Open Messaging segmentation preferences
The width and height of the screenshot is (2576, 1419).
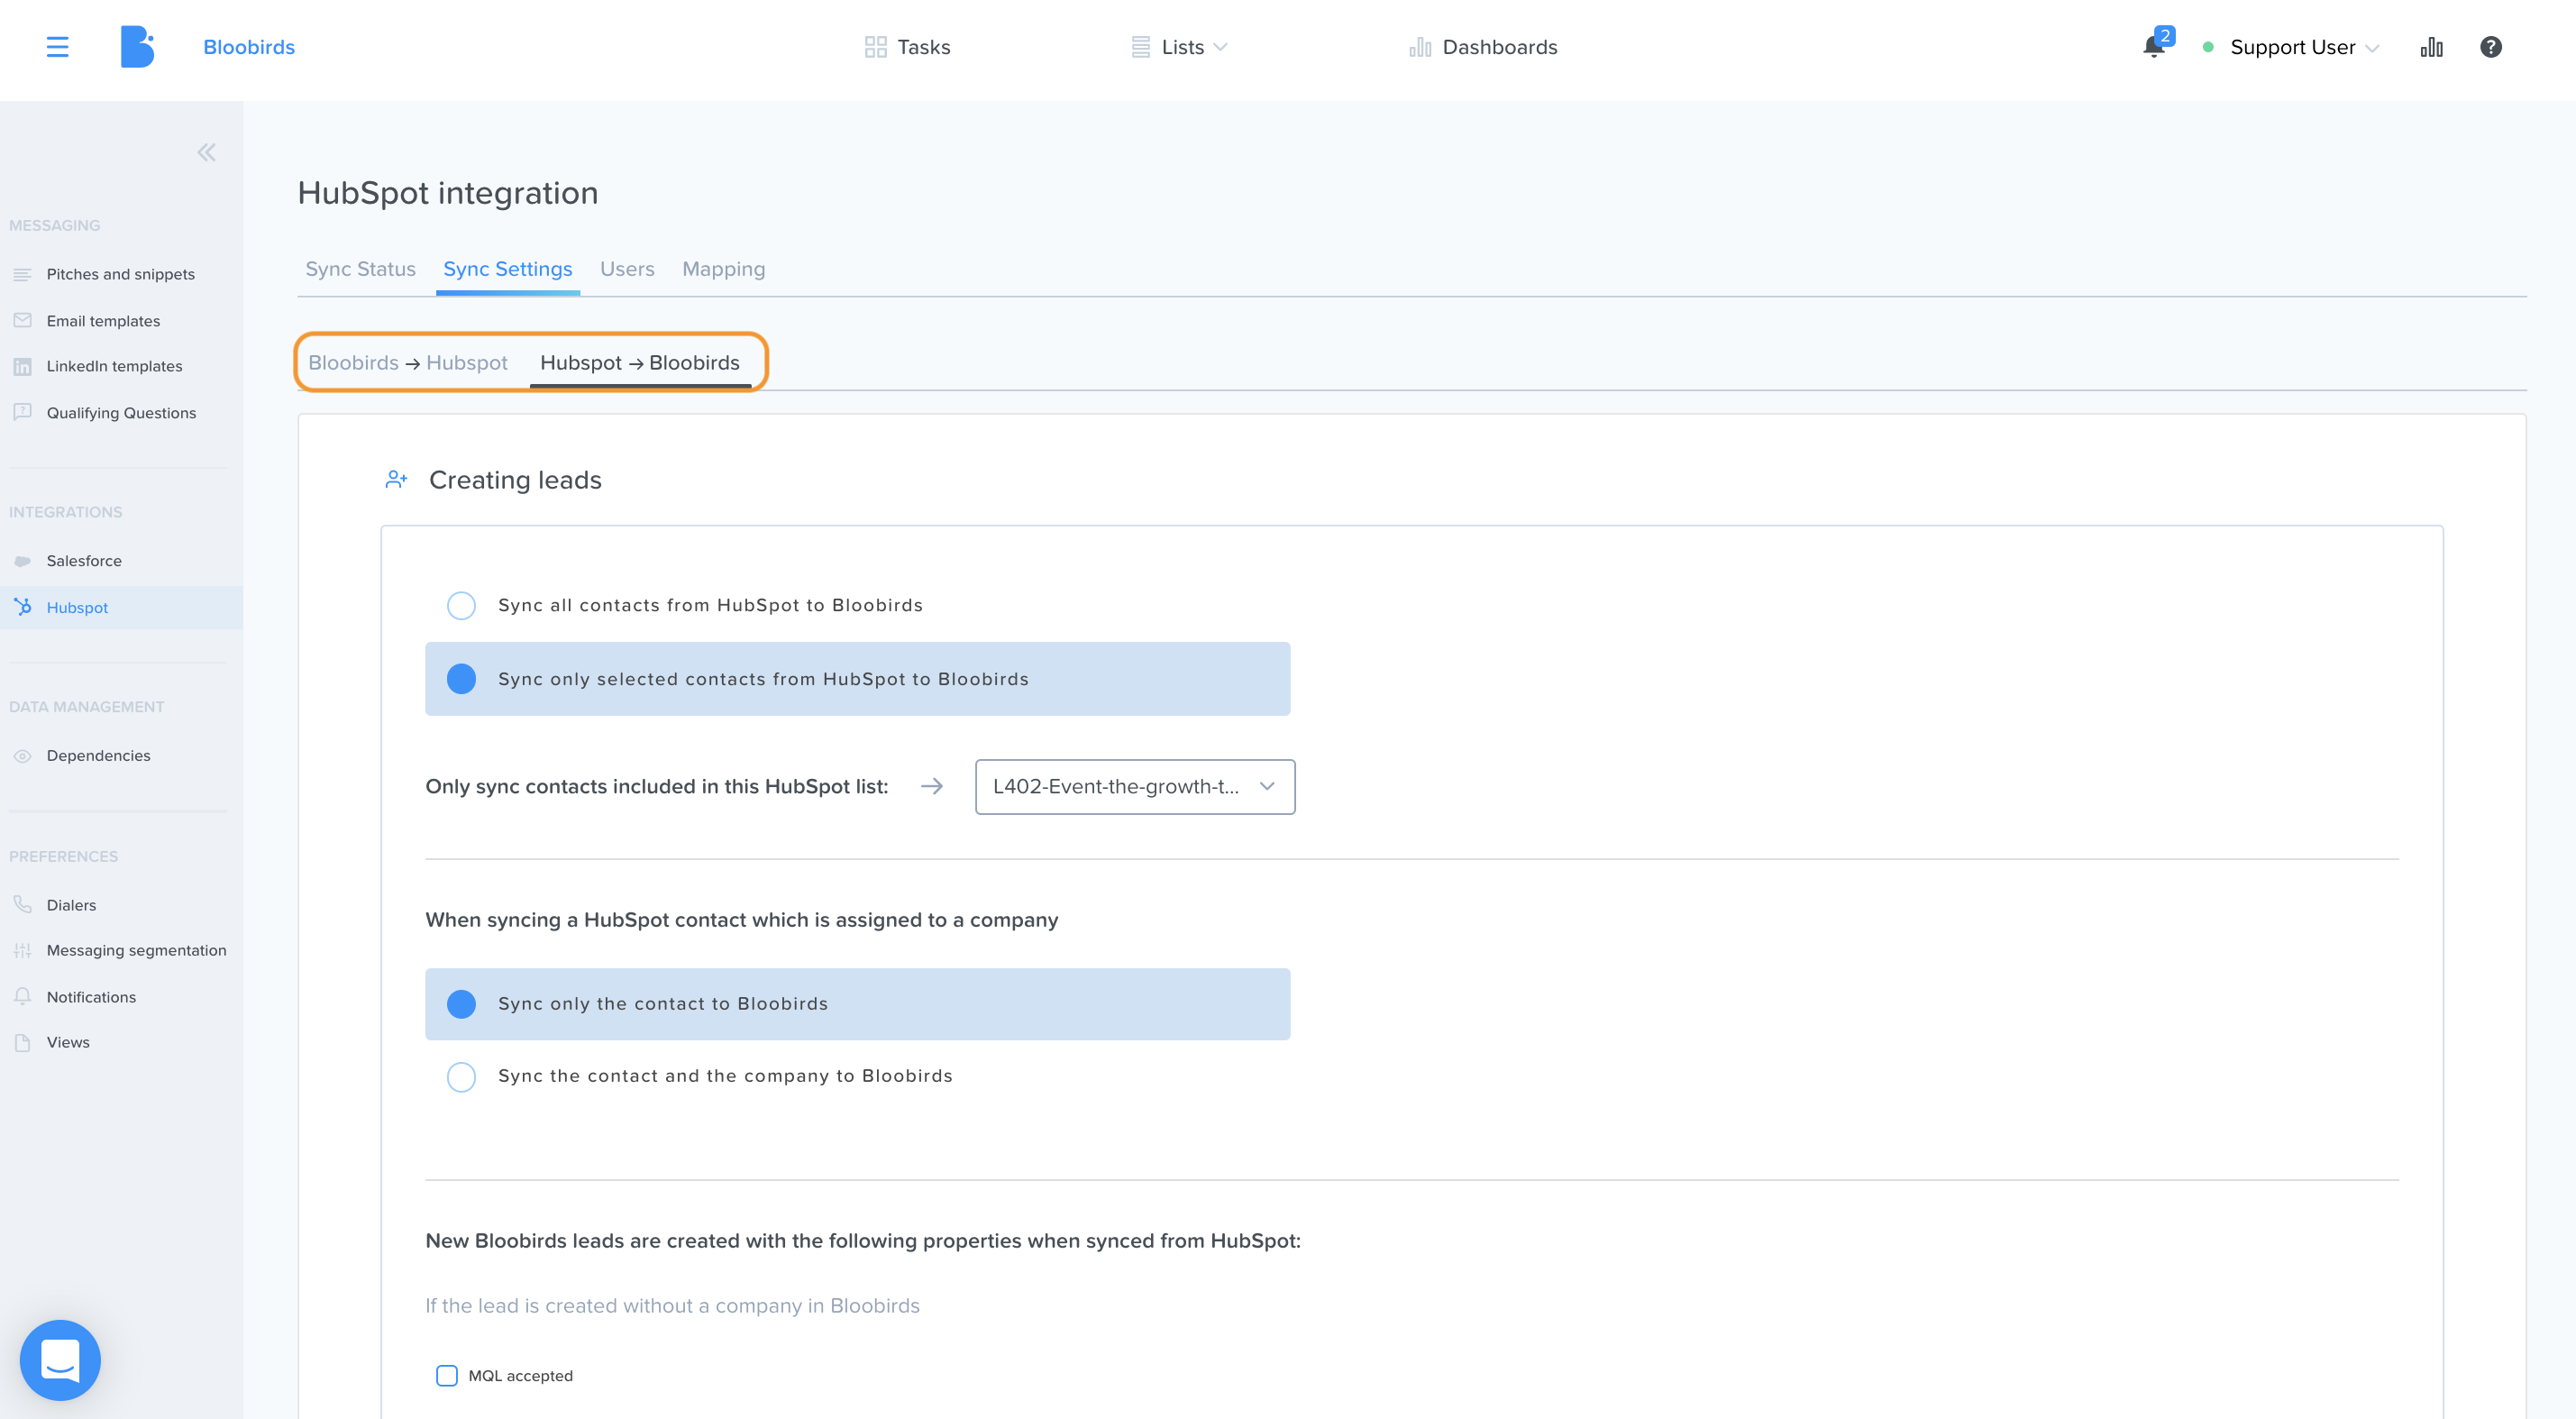pos(136,950)
